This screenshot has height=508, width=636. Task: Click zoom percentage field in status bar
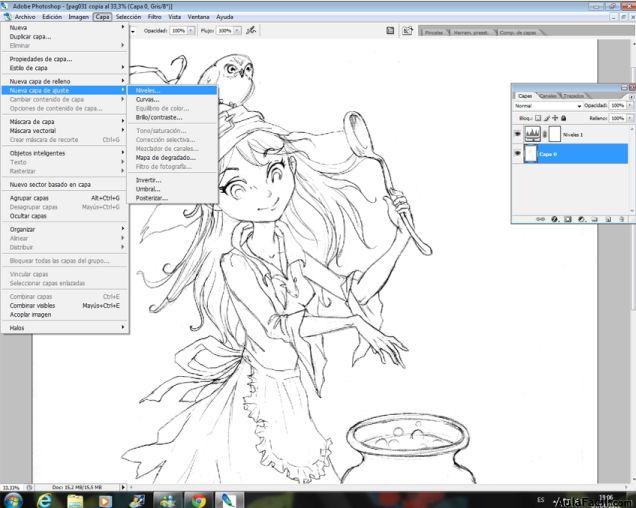click(x=12, y=487)
